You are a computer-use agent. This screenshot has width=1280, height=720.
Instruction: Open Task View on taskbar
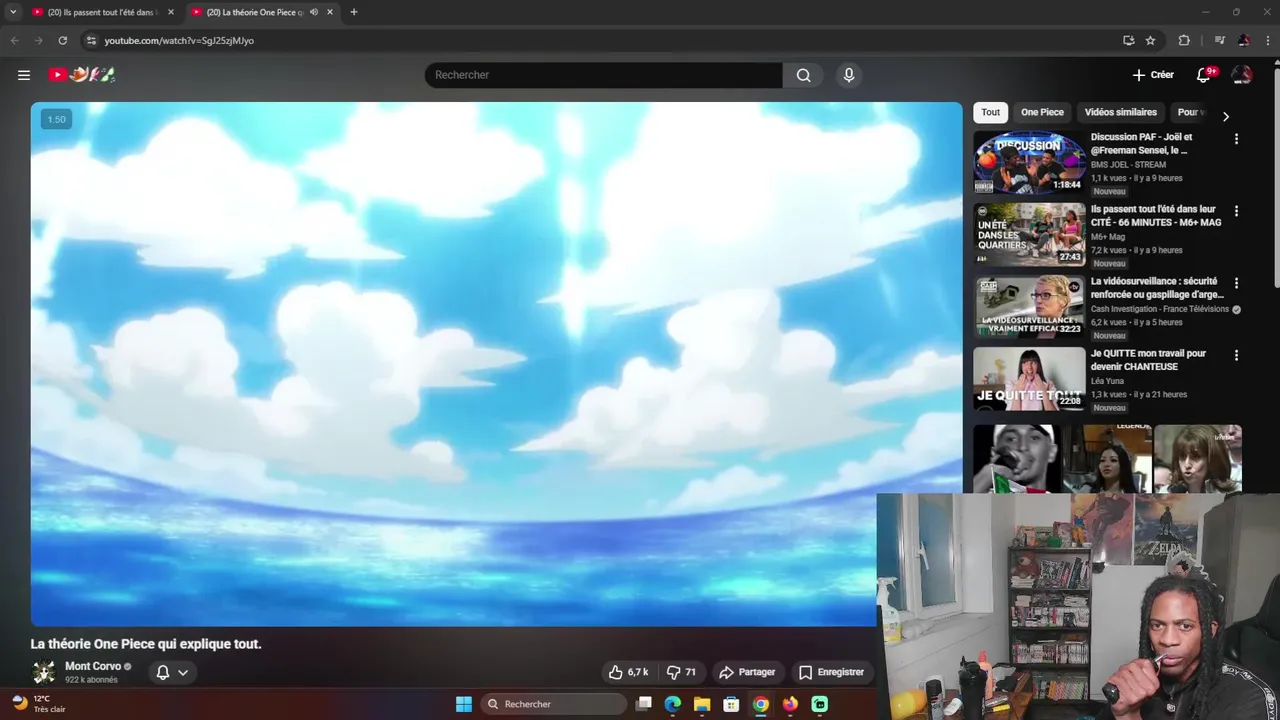tap(644, 704)
